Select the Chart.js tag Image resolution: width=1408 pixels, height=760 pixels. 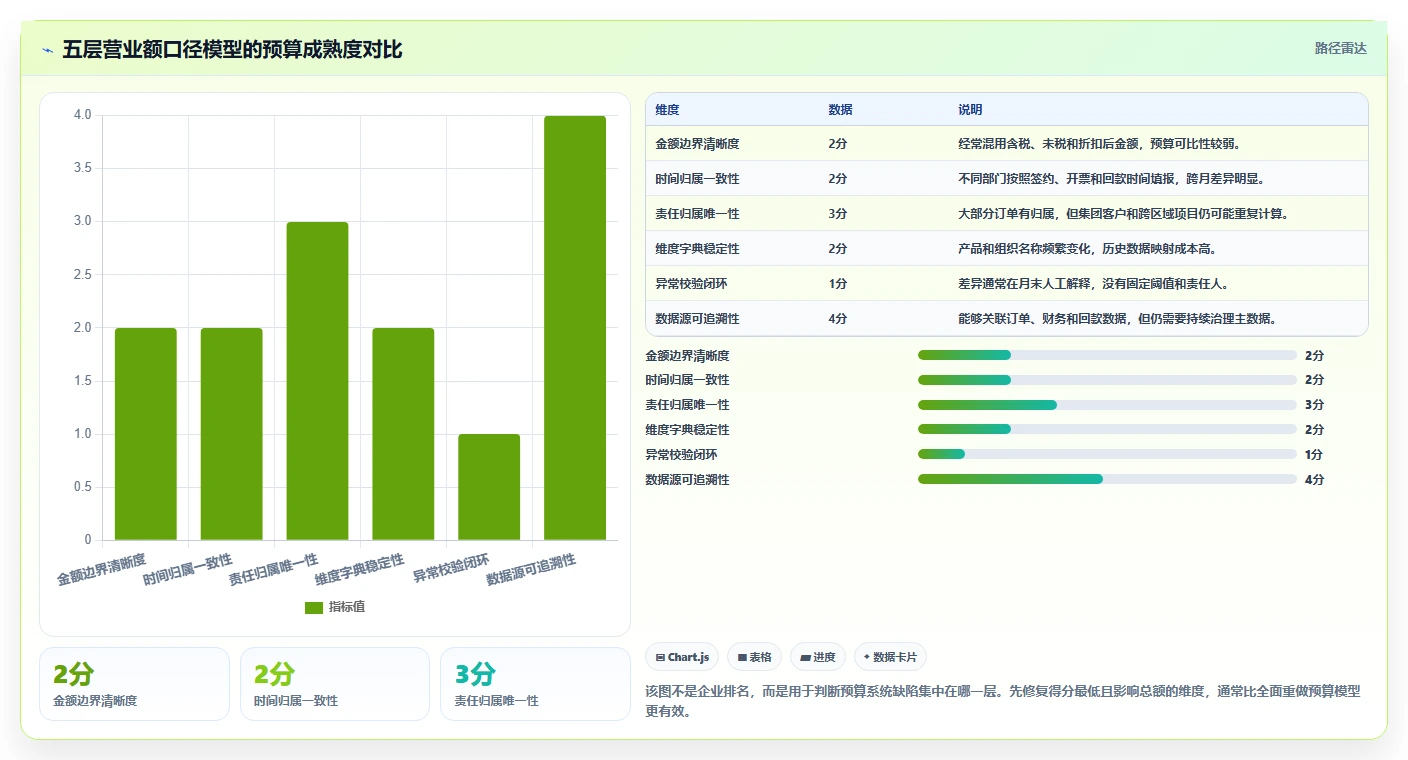click(682, 657)
